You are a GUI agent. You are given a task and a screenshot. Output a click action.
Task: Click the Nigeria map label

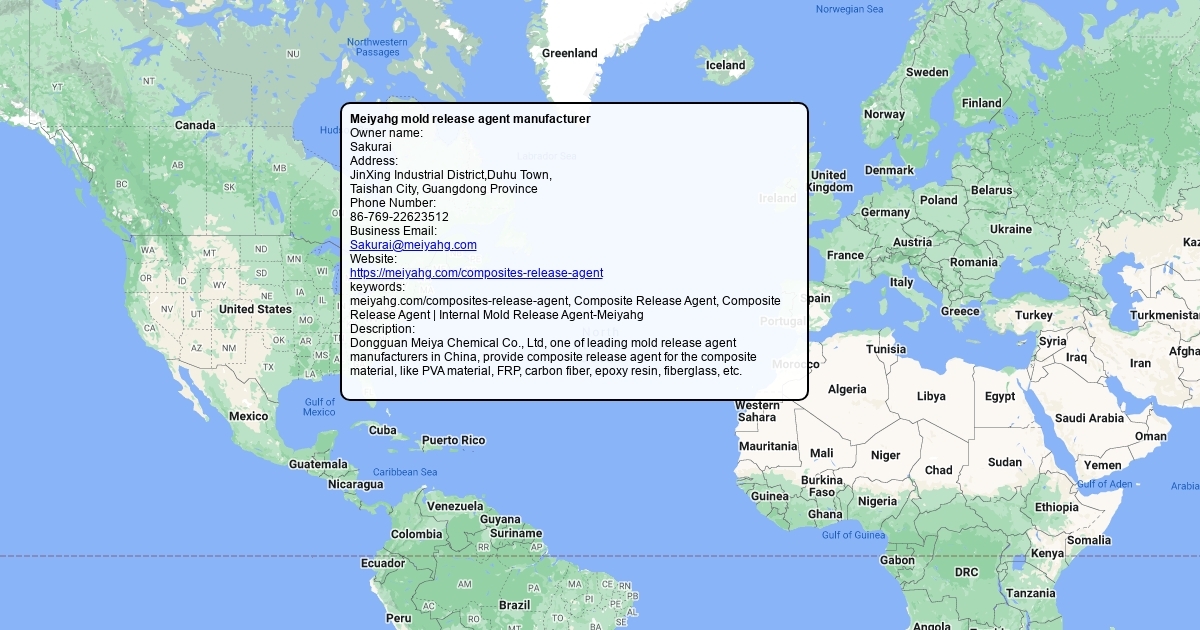(877, 501)
